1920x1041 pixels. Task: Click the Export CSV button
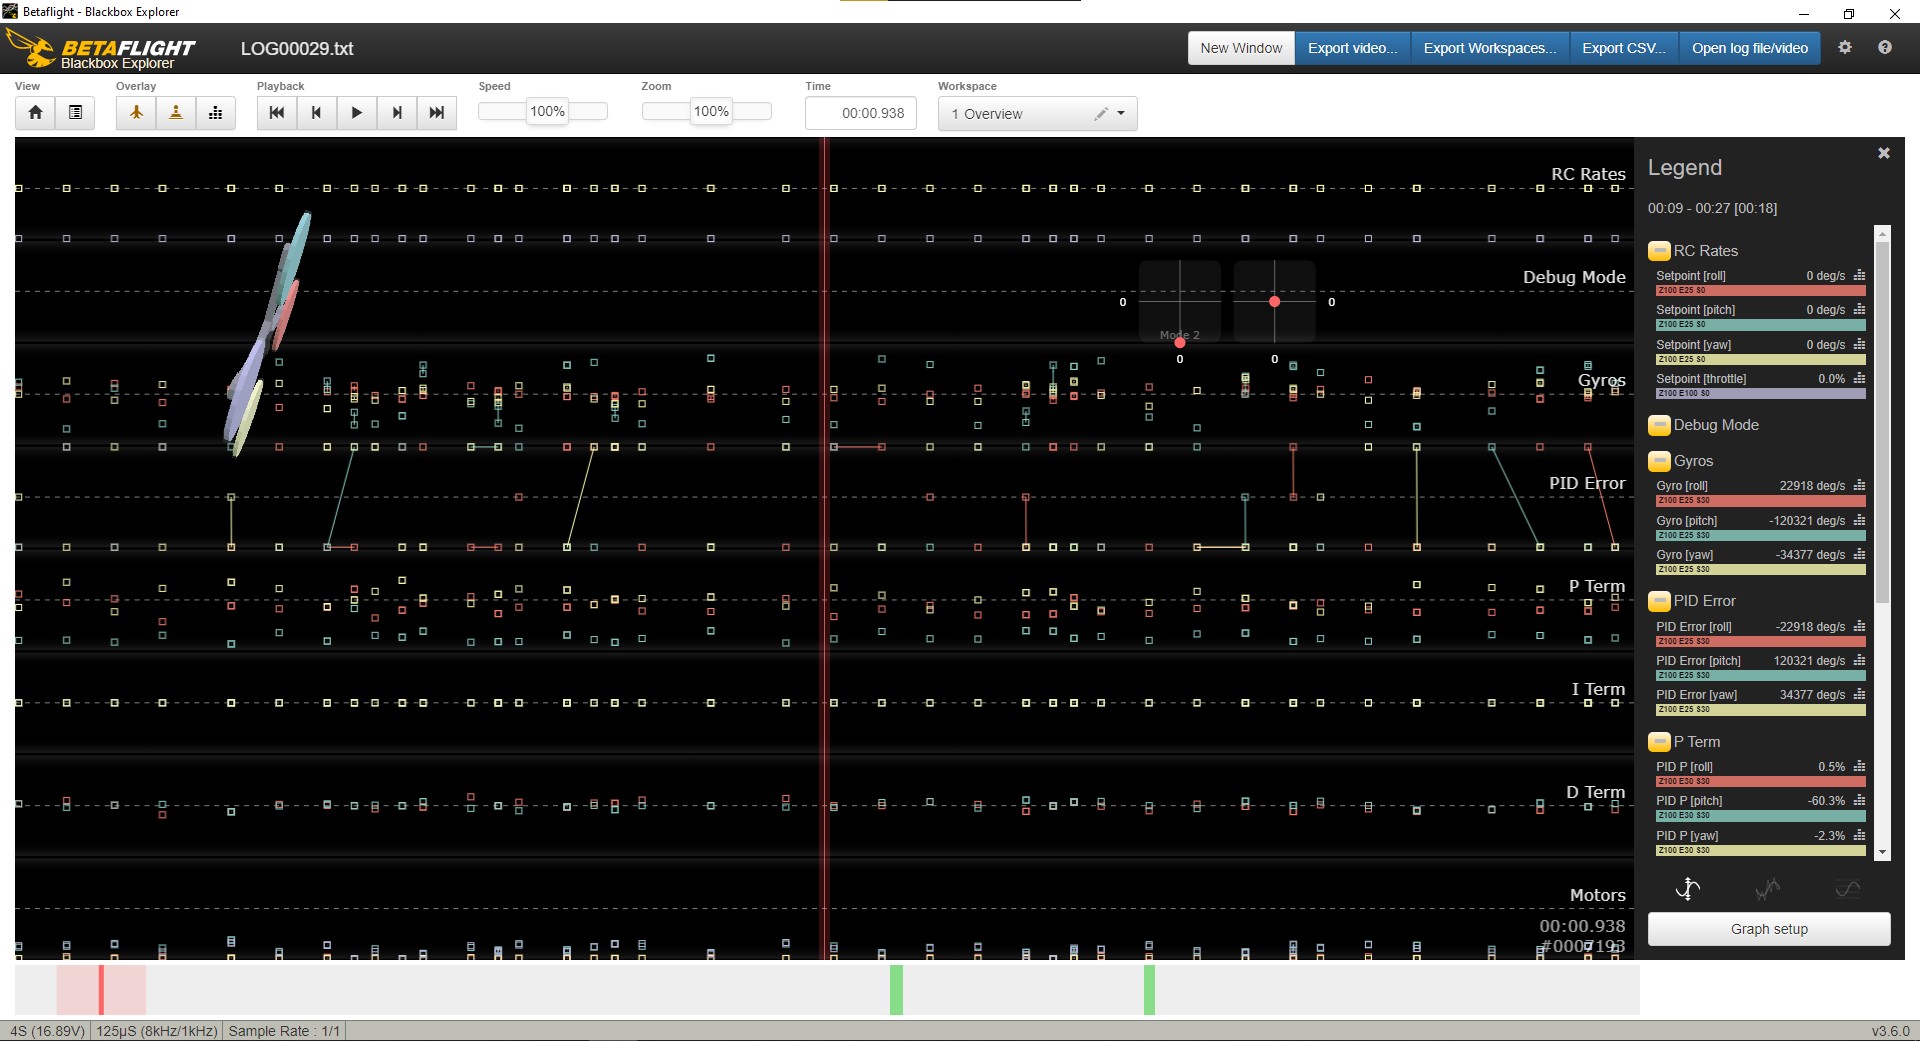point(1624,48)
